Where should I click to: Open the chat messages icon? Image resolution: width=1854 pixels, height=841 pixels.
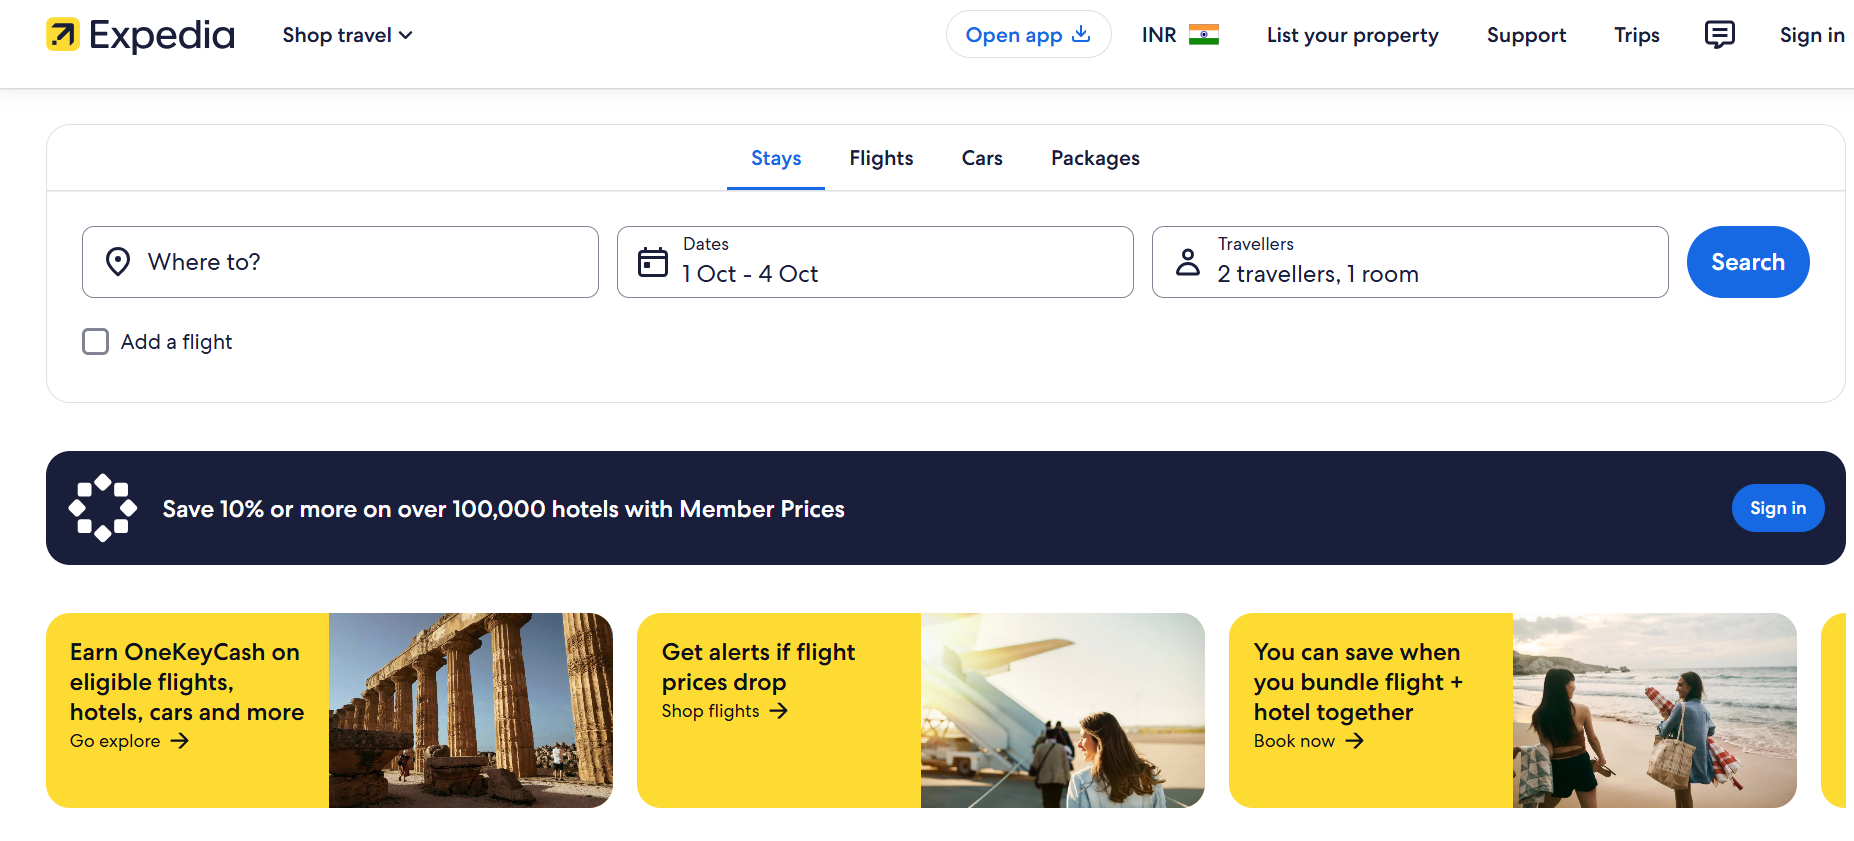1719,35
